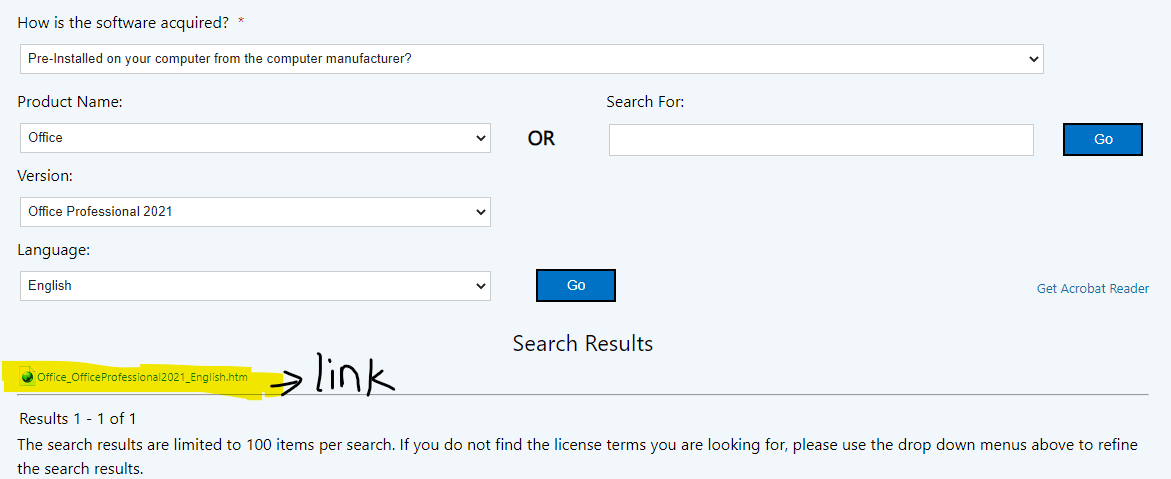Viewport: 1171px width, 479px height.
Task: Open the Office_OfficeProfessional2021_English.htm link
Action: (x=142, y=377)
